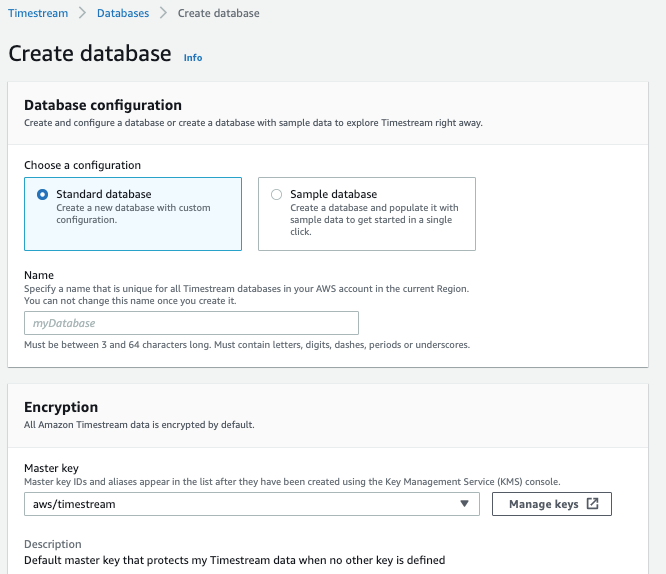This screenshot has width=666, height=574.
Task: Click the chevron after Timestream breadcrumb
Action: (82, 13)
